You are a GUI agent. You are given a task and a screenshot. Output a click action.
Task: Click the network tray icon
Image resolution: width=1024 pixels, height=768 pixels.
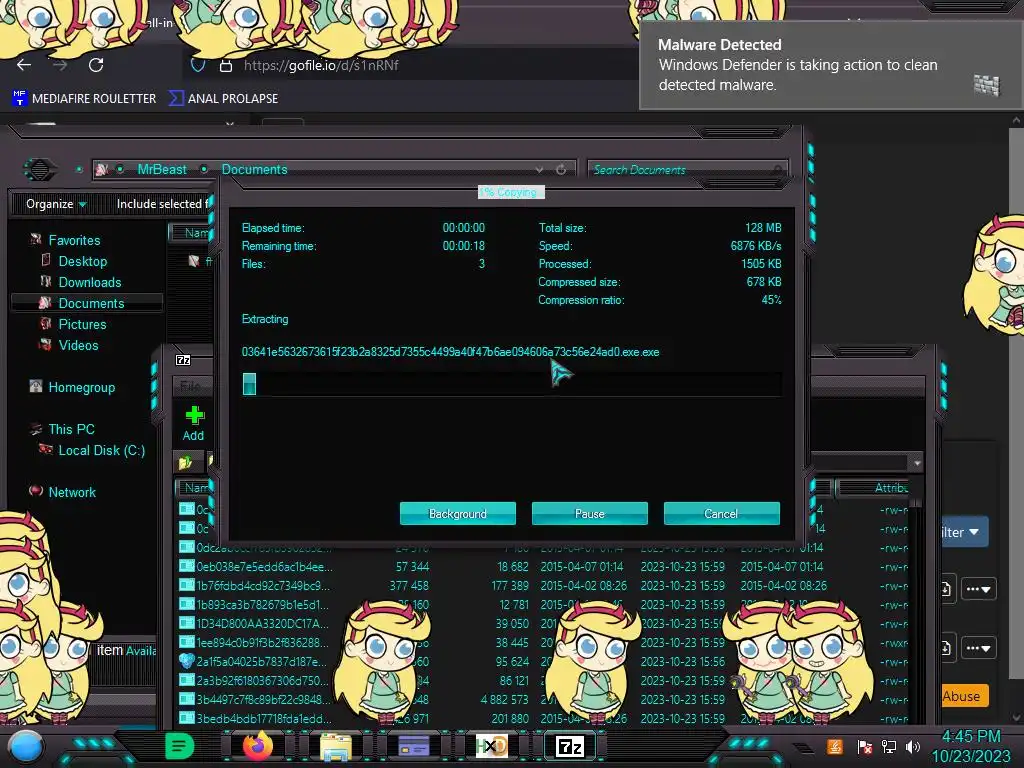pos(889,746)
